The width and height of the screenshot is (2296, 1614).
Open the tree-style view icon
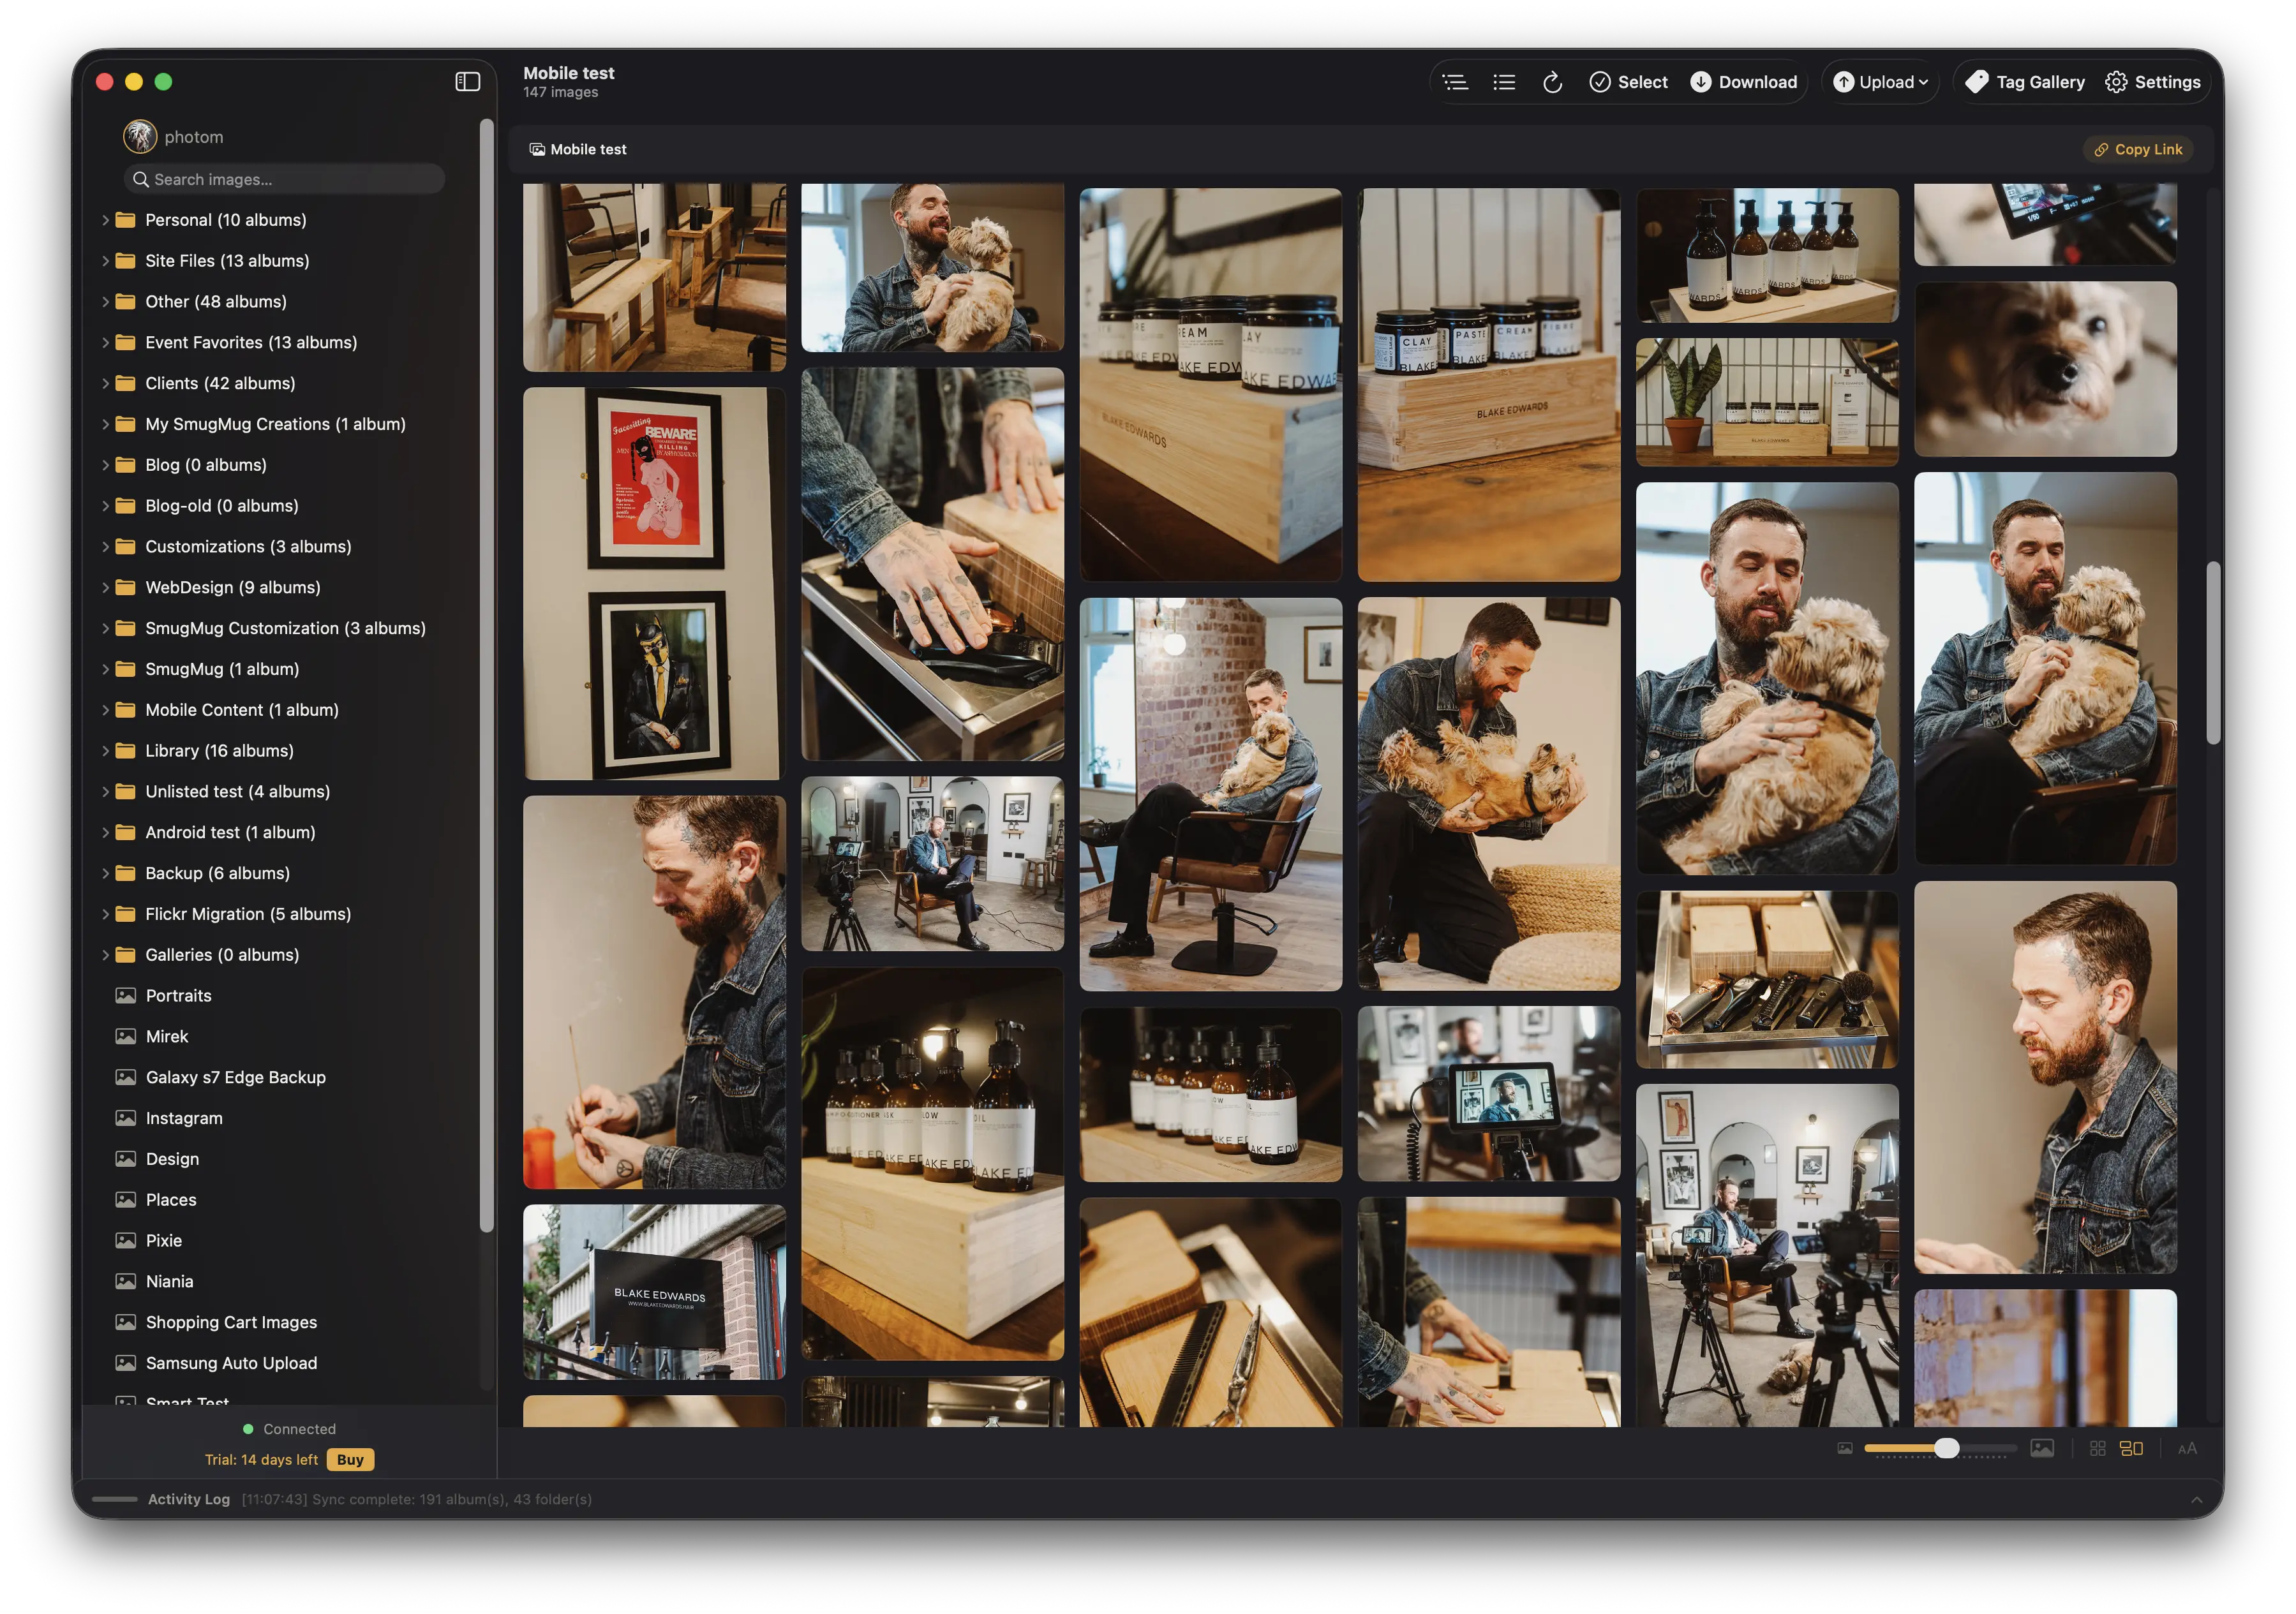(x=1456, y=82)
